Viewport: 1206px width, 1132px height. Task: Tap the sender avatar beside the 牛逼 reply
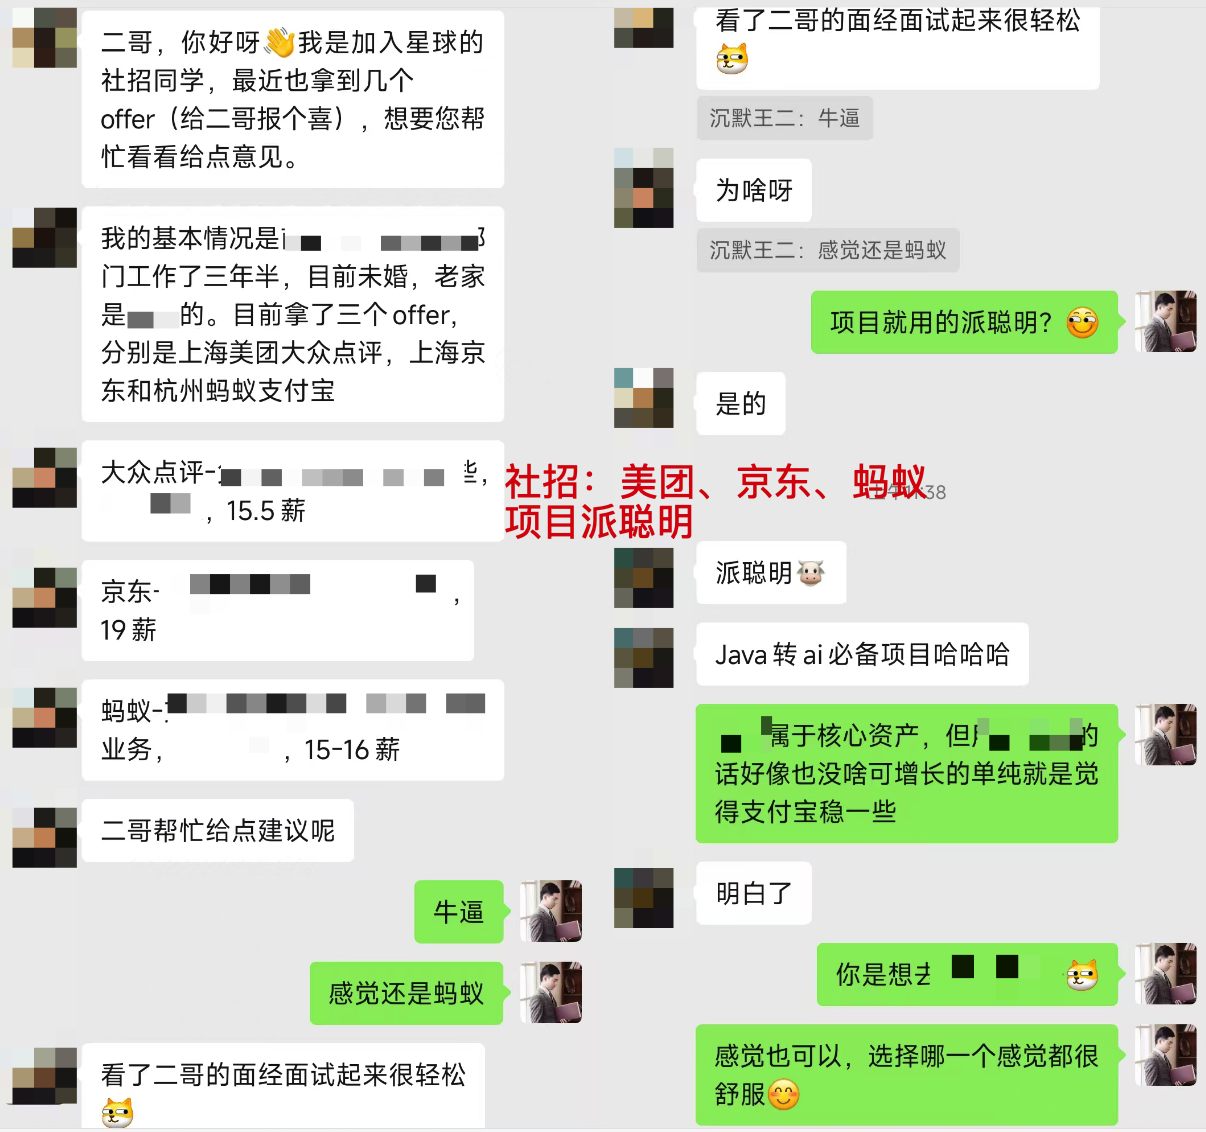550,911
